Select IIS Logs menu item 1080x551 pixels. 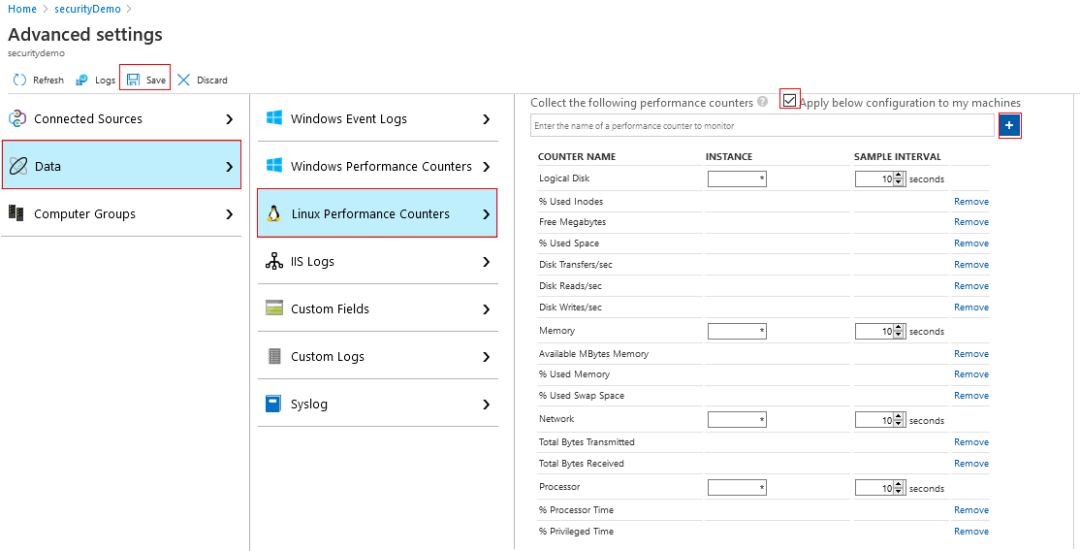tap(377, 261)
